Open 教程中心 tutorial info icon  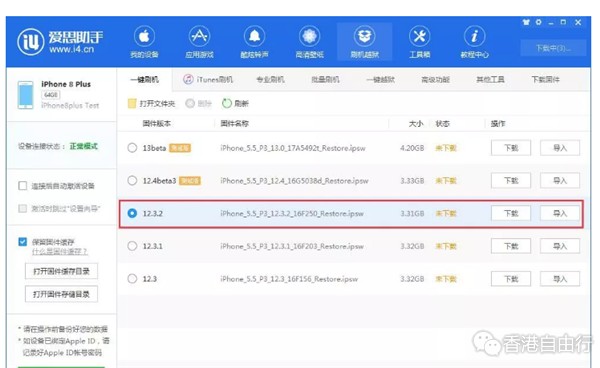tap(474, 37)
